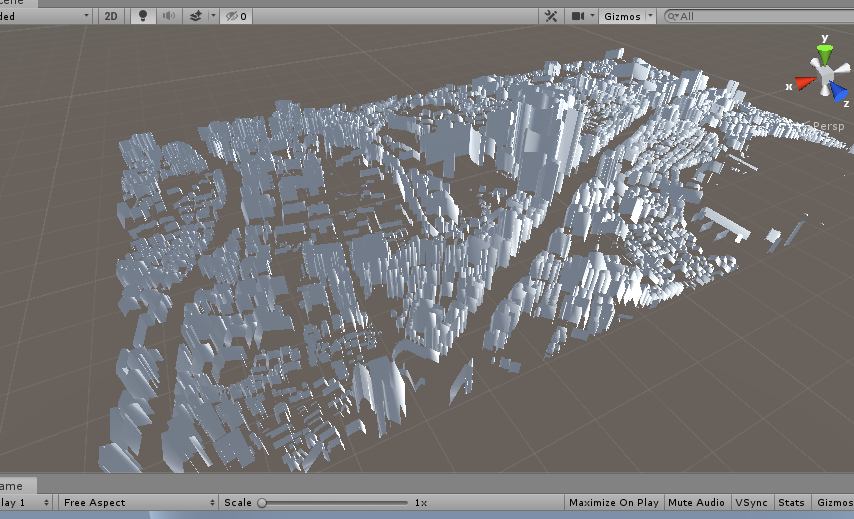Toggle Mute Audio in Game view
This screenshot has height=519, width=854.
click(696, 503)
